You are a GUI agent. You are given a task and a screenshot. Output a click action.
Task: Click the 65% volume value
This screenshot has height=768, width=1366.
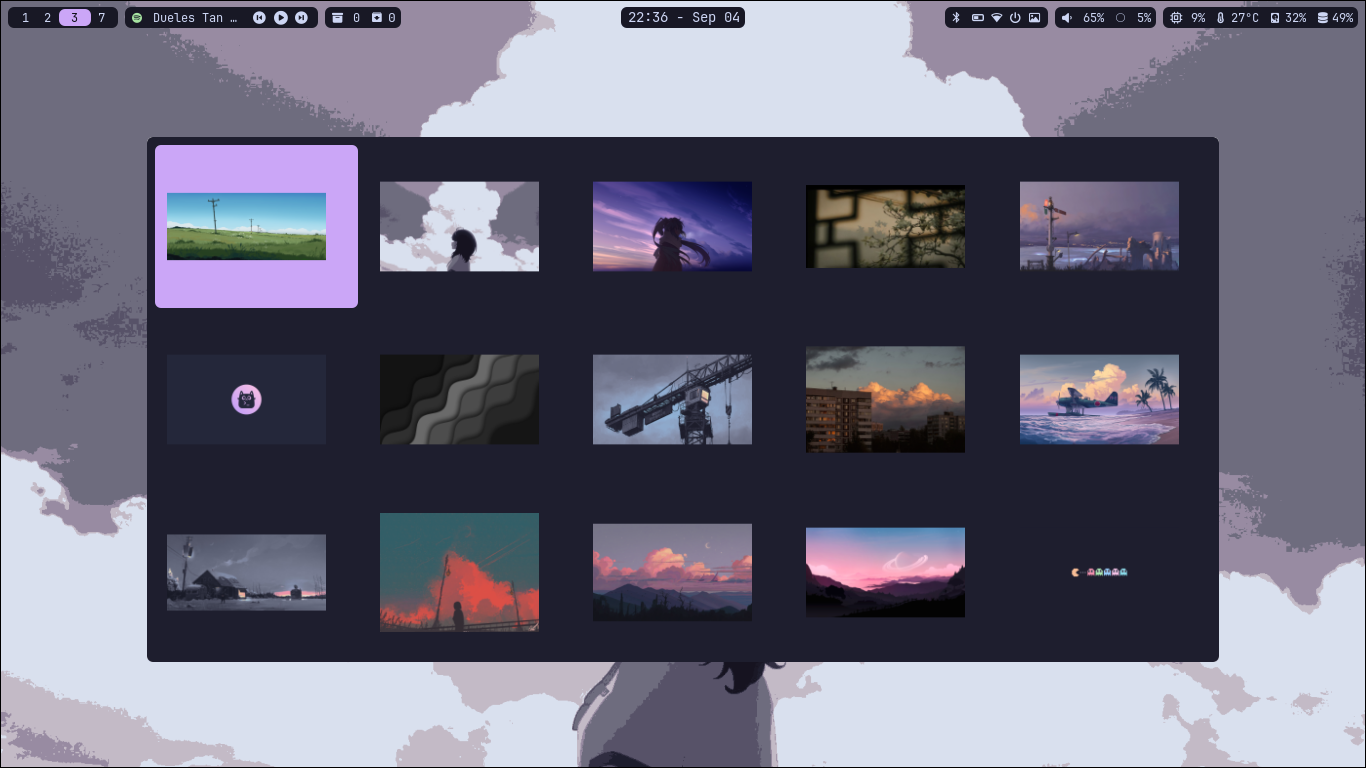[x=1094, y=18]
